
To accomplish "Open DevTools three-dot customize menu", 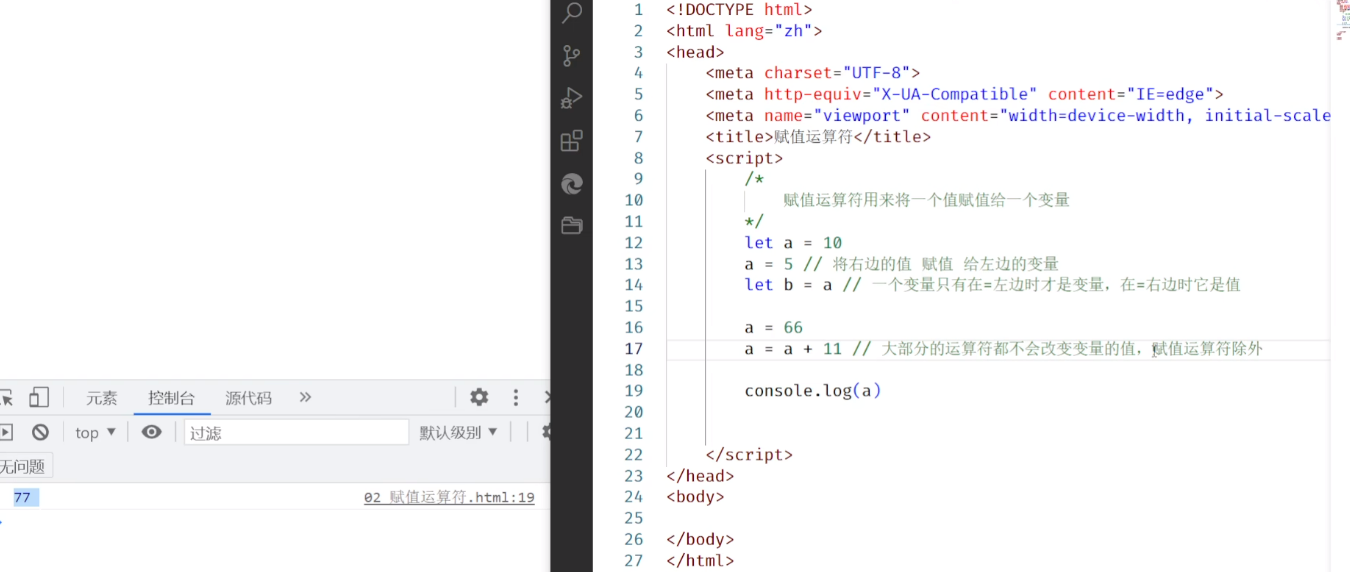I will (516, 397).
